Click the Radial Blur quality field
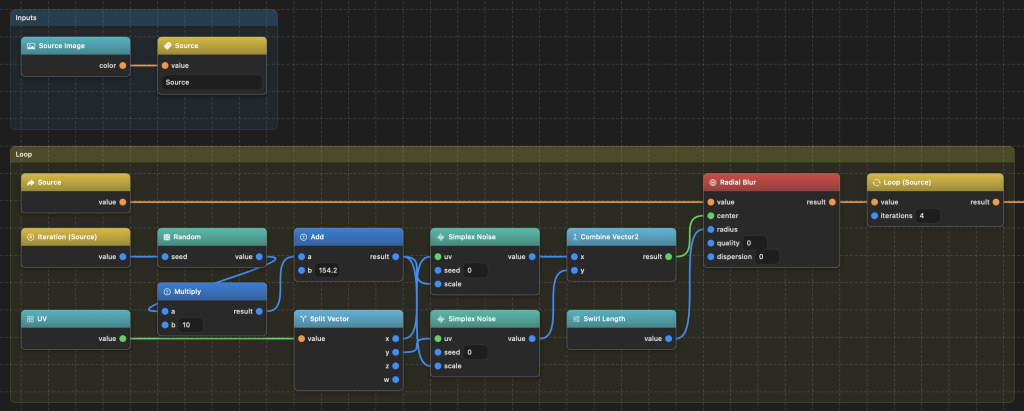The width and height of the screenshot is (1024, 411). 754,243
